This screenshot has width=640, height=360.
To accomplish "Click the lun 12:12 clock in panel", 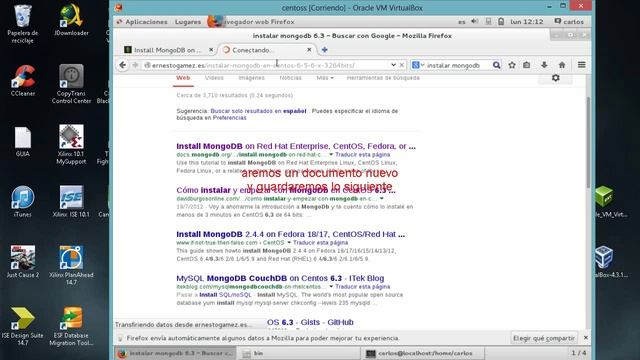I will click(x=527, y=22).
